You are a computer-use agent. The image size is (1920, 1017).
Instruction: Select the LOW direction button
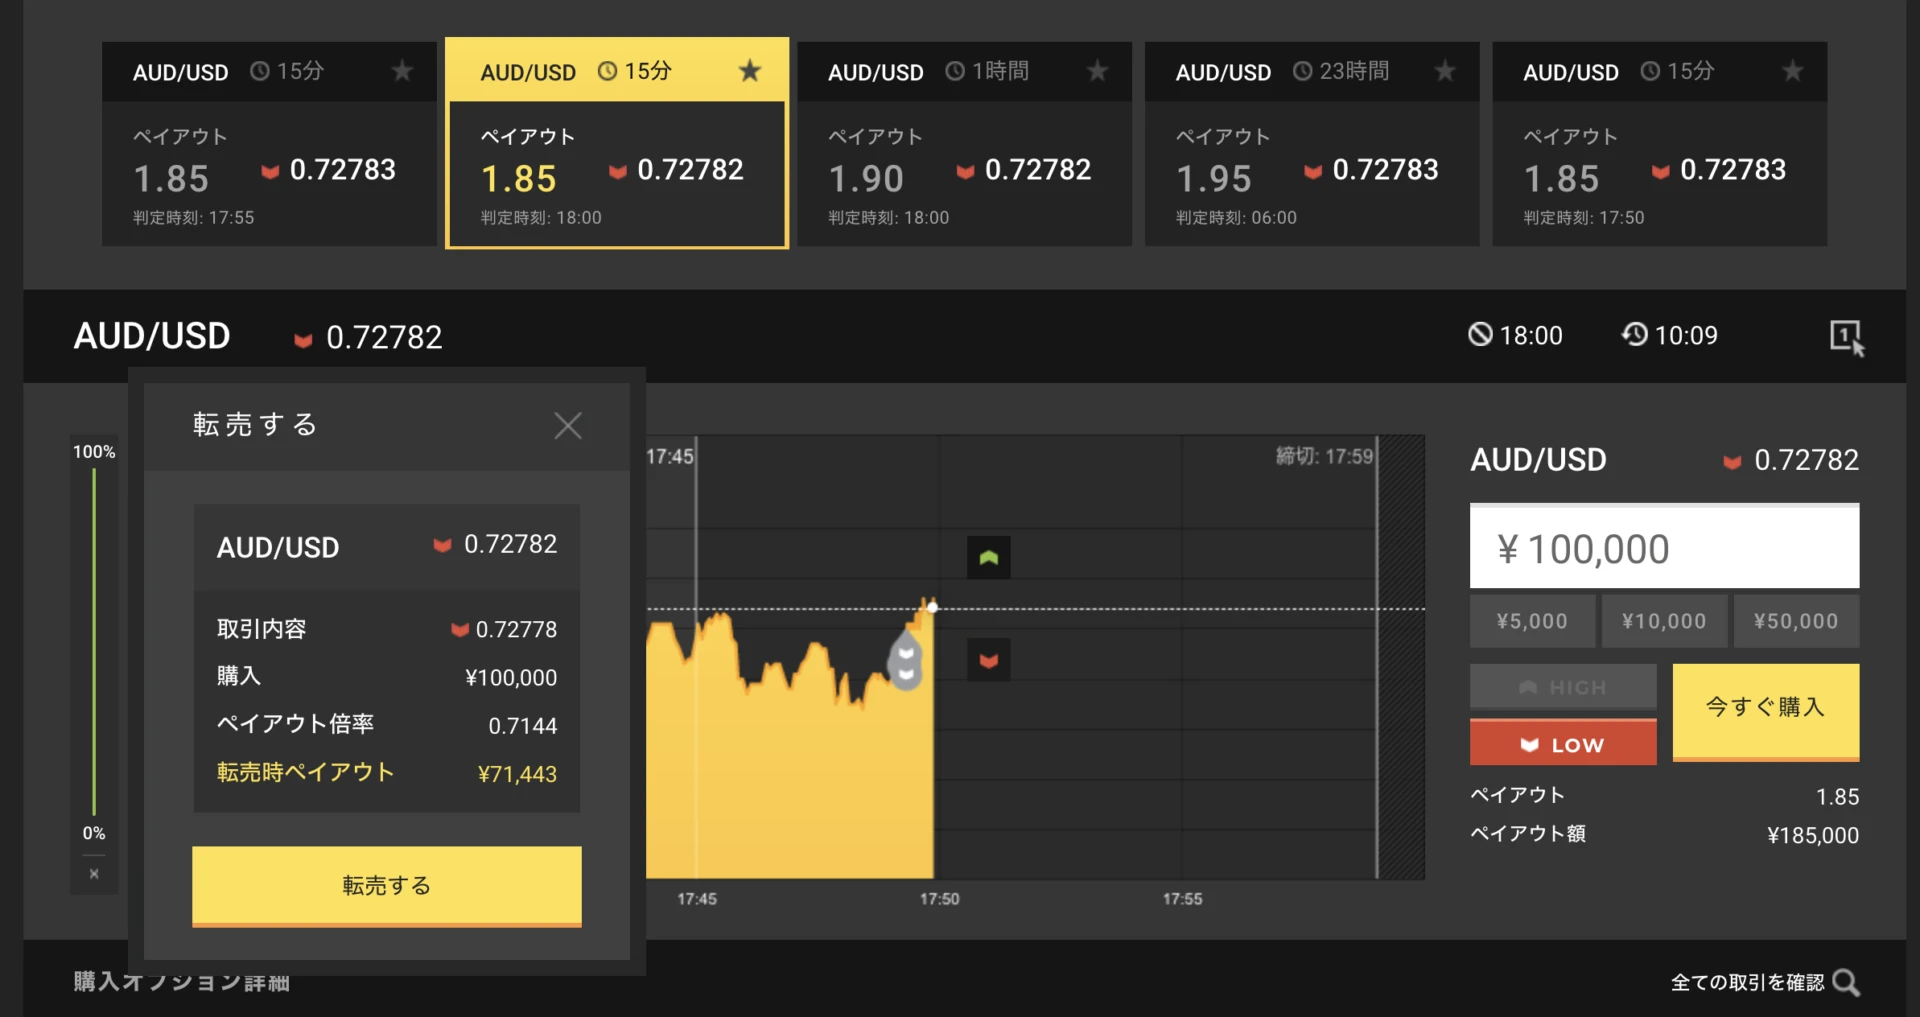1562,744
